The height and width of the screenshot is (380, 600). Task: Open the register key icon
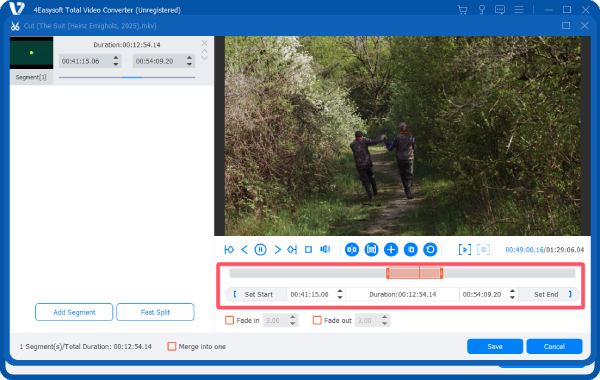482,10
